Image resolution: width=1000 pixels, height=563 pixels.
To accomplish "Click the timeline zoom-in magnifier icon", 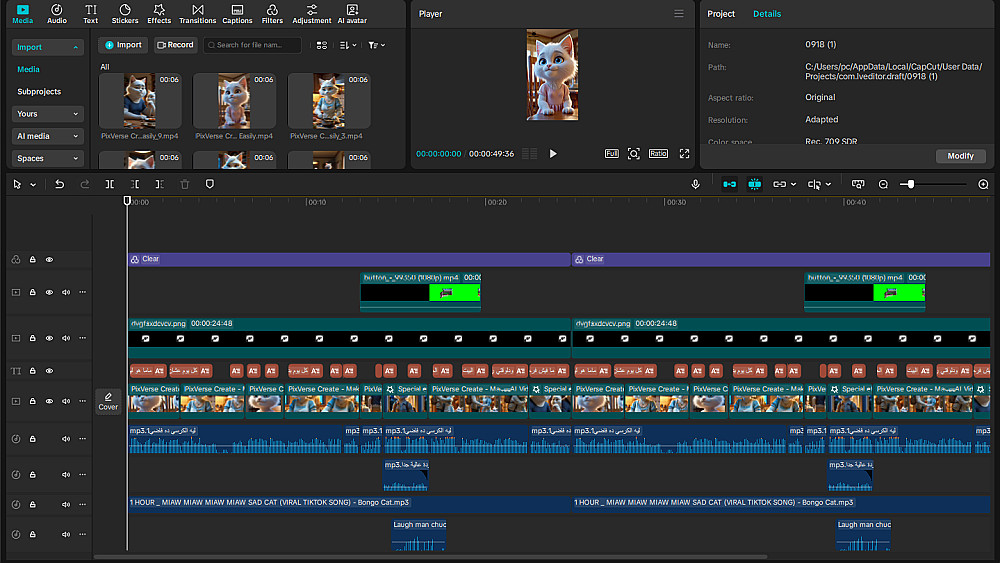I will click(x=983, y=184).
